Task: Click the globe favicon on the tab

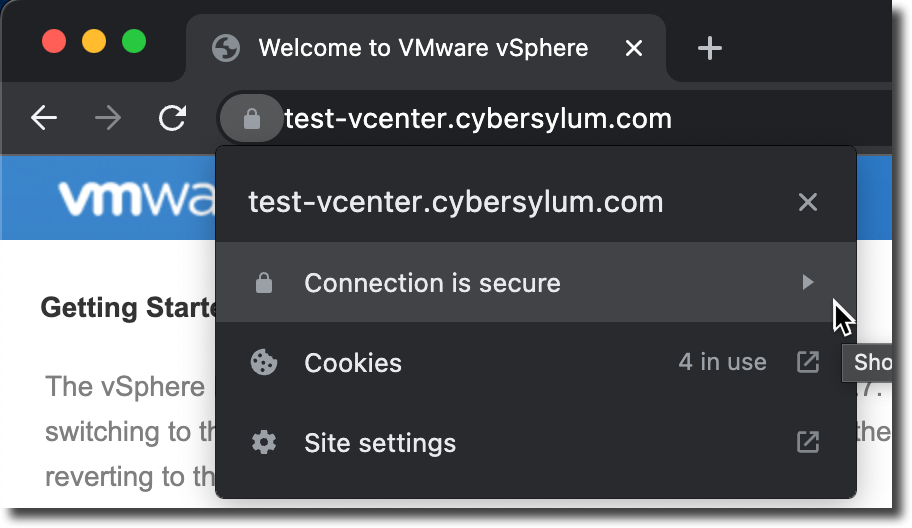Action: coord(226,48)
